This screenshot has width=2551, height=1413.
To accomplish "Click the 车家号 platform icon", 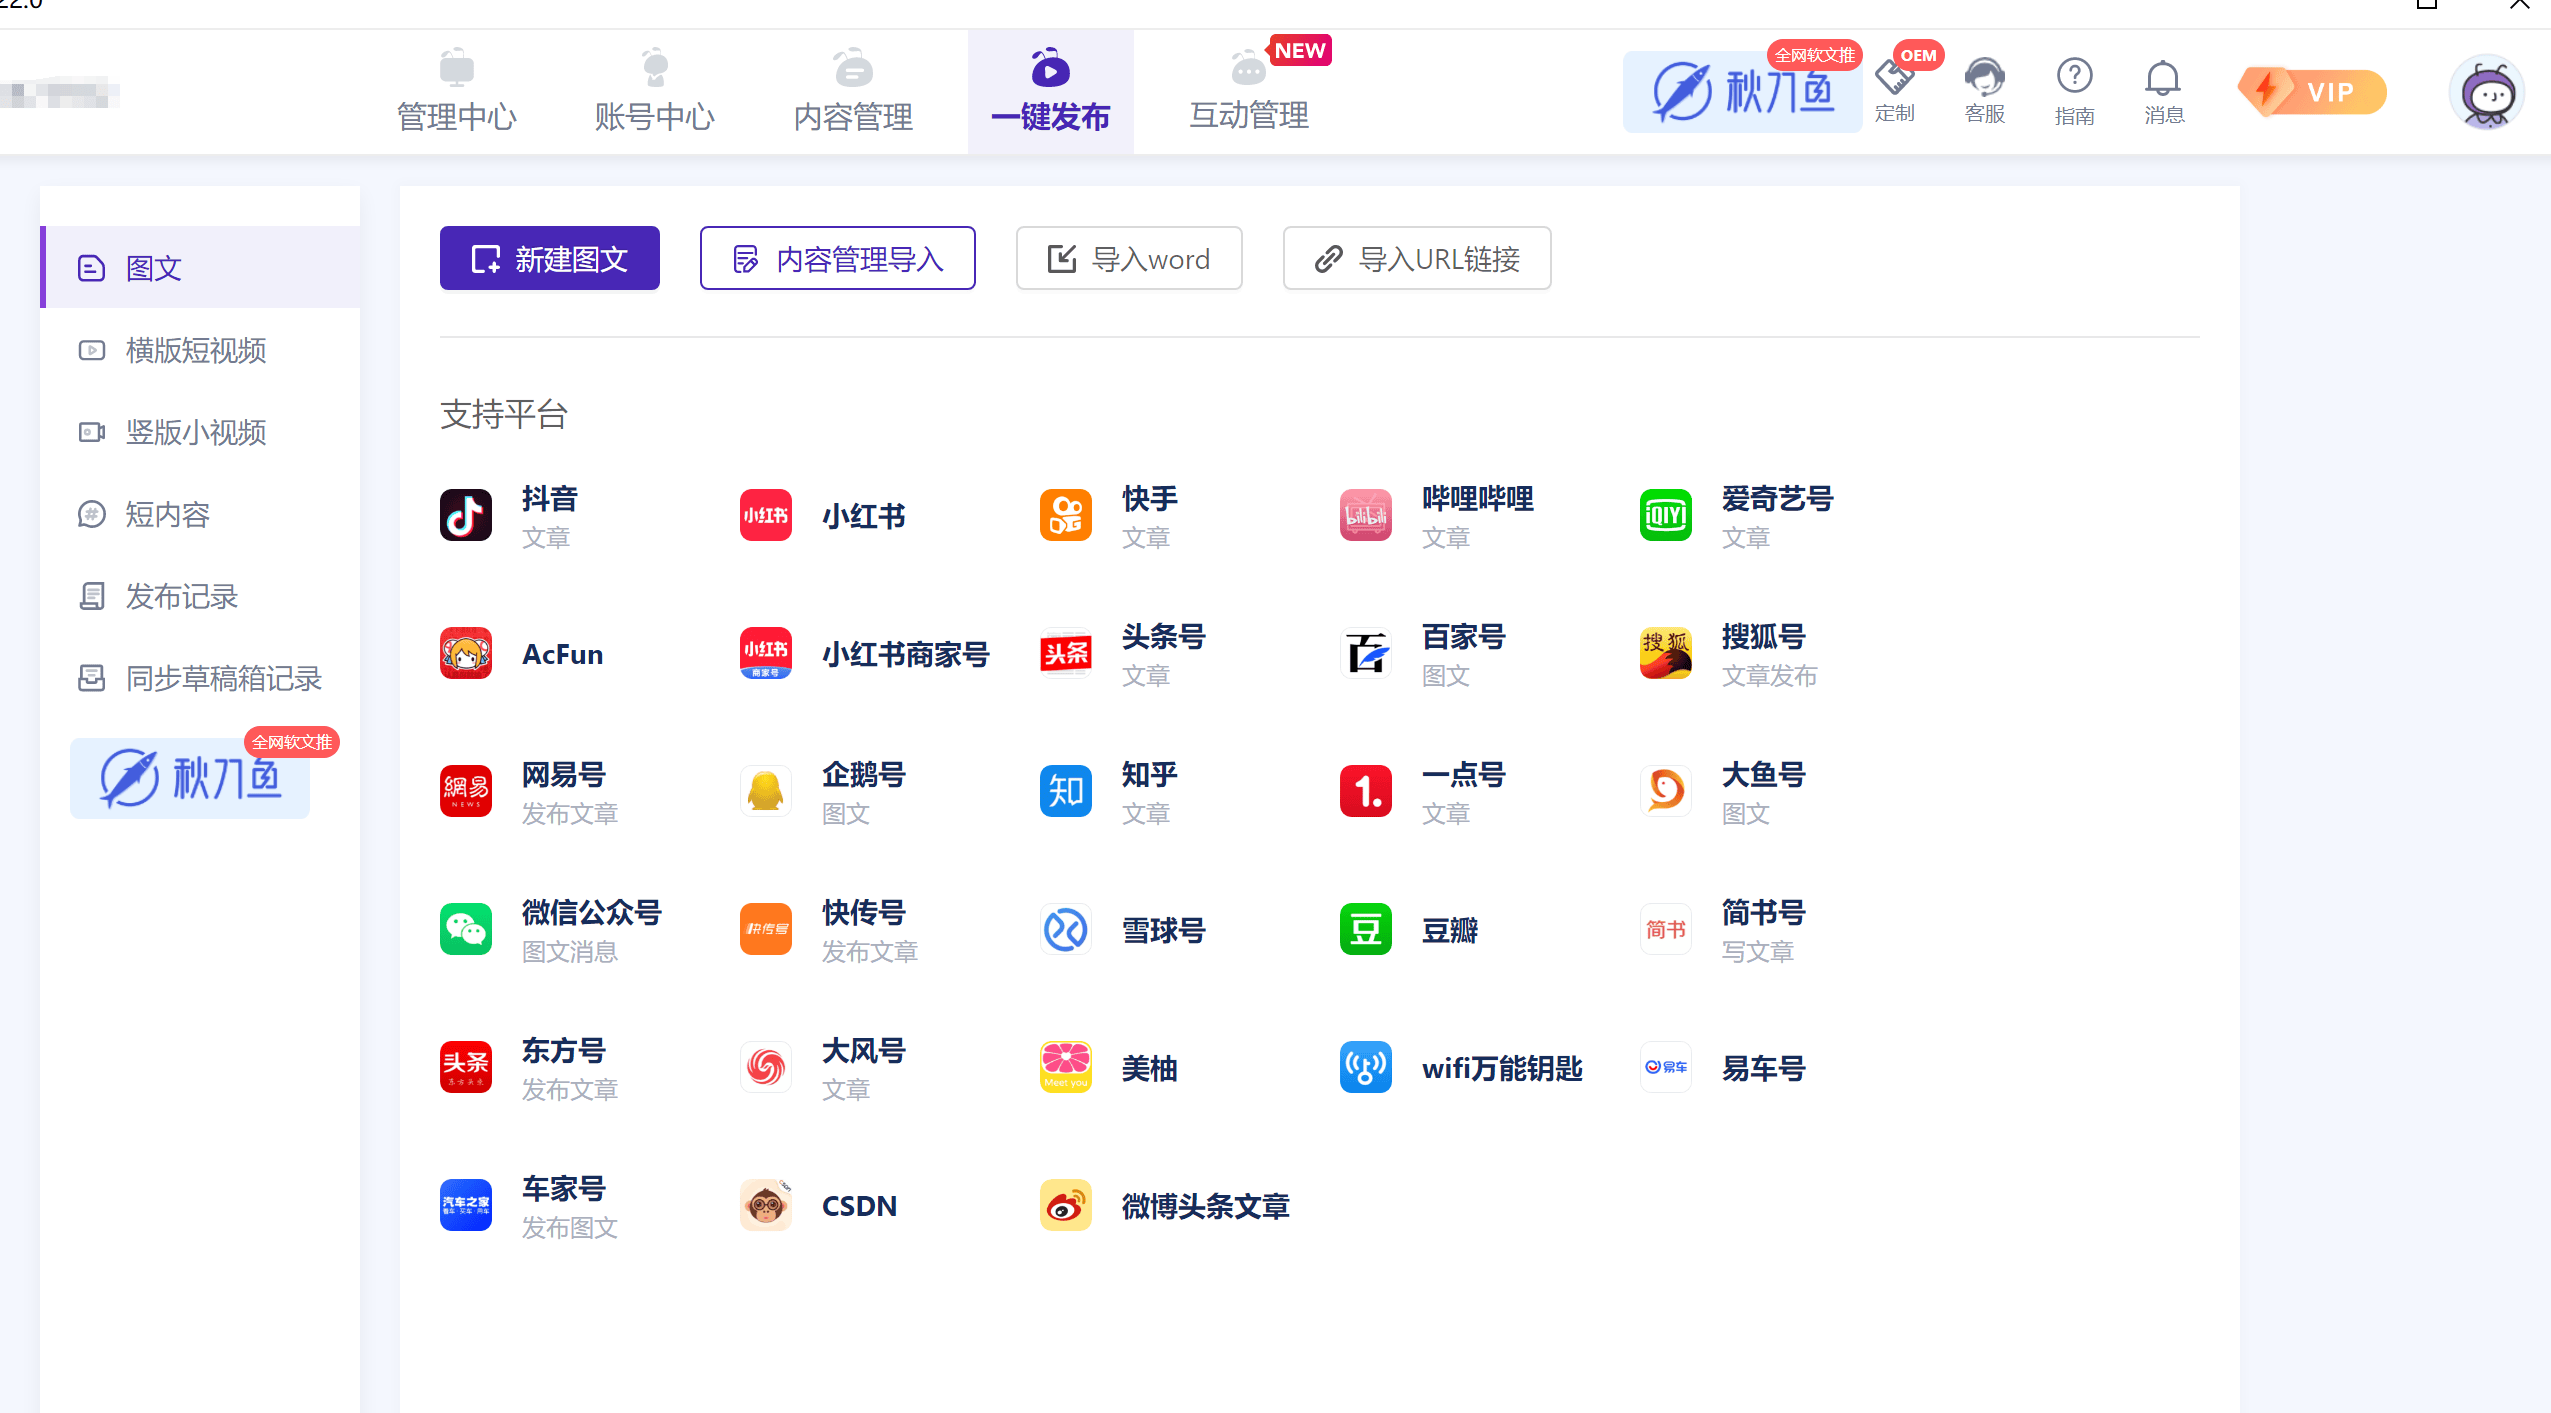I will [x=466, y=1206].
